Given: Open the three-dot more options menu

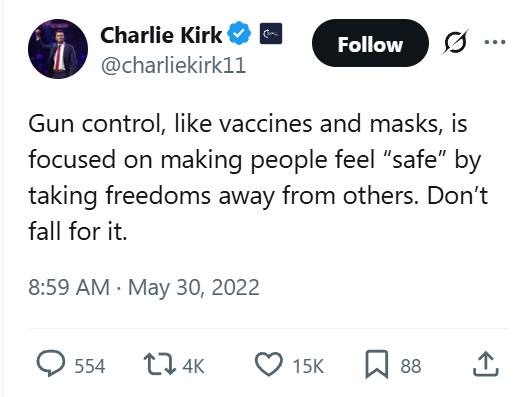Looking at the screenshot, I should click(495, 42).
